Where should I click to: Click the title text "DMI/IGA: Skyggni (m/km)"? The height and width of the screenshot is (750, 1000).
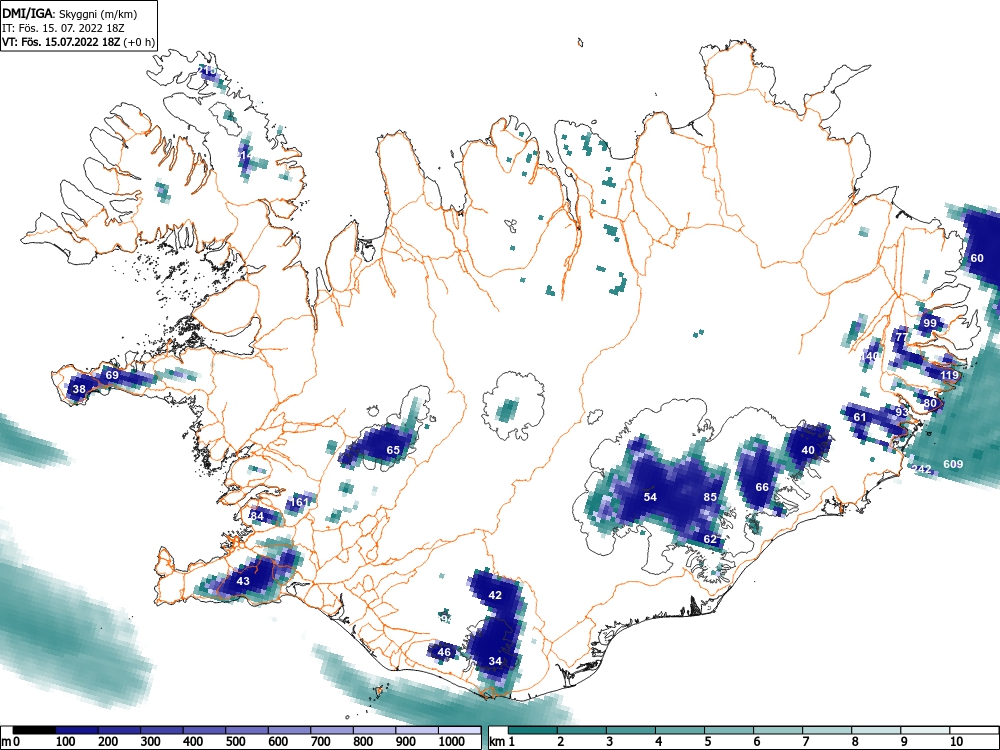(x=70, y=13)
